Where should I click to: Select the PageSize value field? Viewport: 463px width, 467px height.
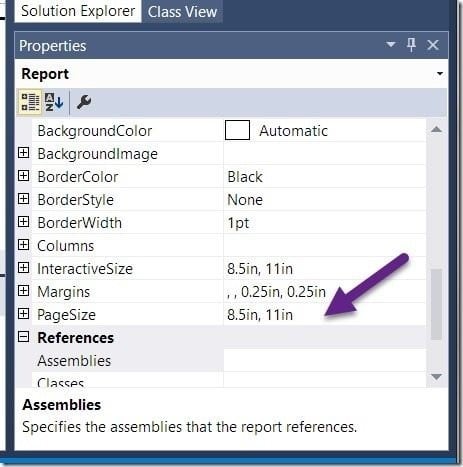click(325, 314)
